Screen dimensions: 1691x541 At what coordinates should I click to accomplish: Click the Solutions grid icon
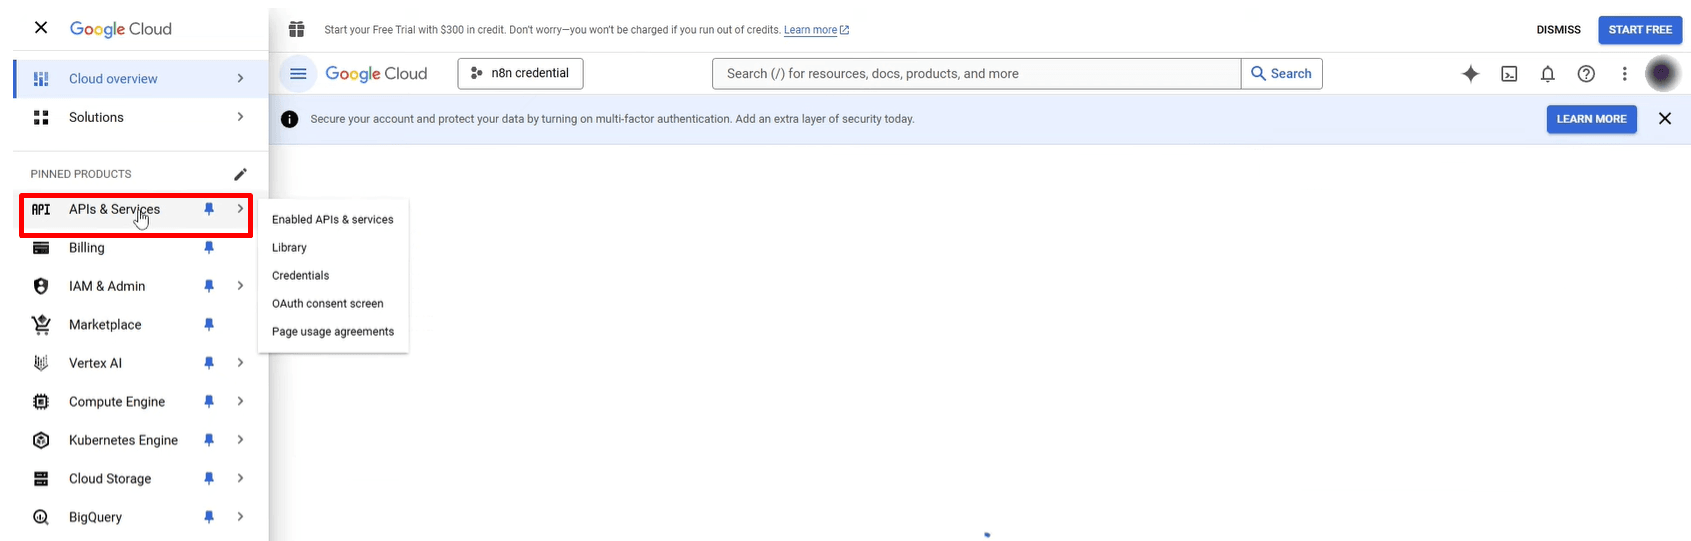pyautogui.click(x=41, y=118)
